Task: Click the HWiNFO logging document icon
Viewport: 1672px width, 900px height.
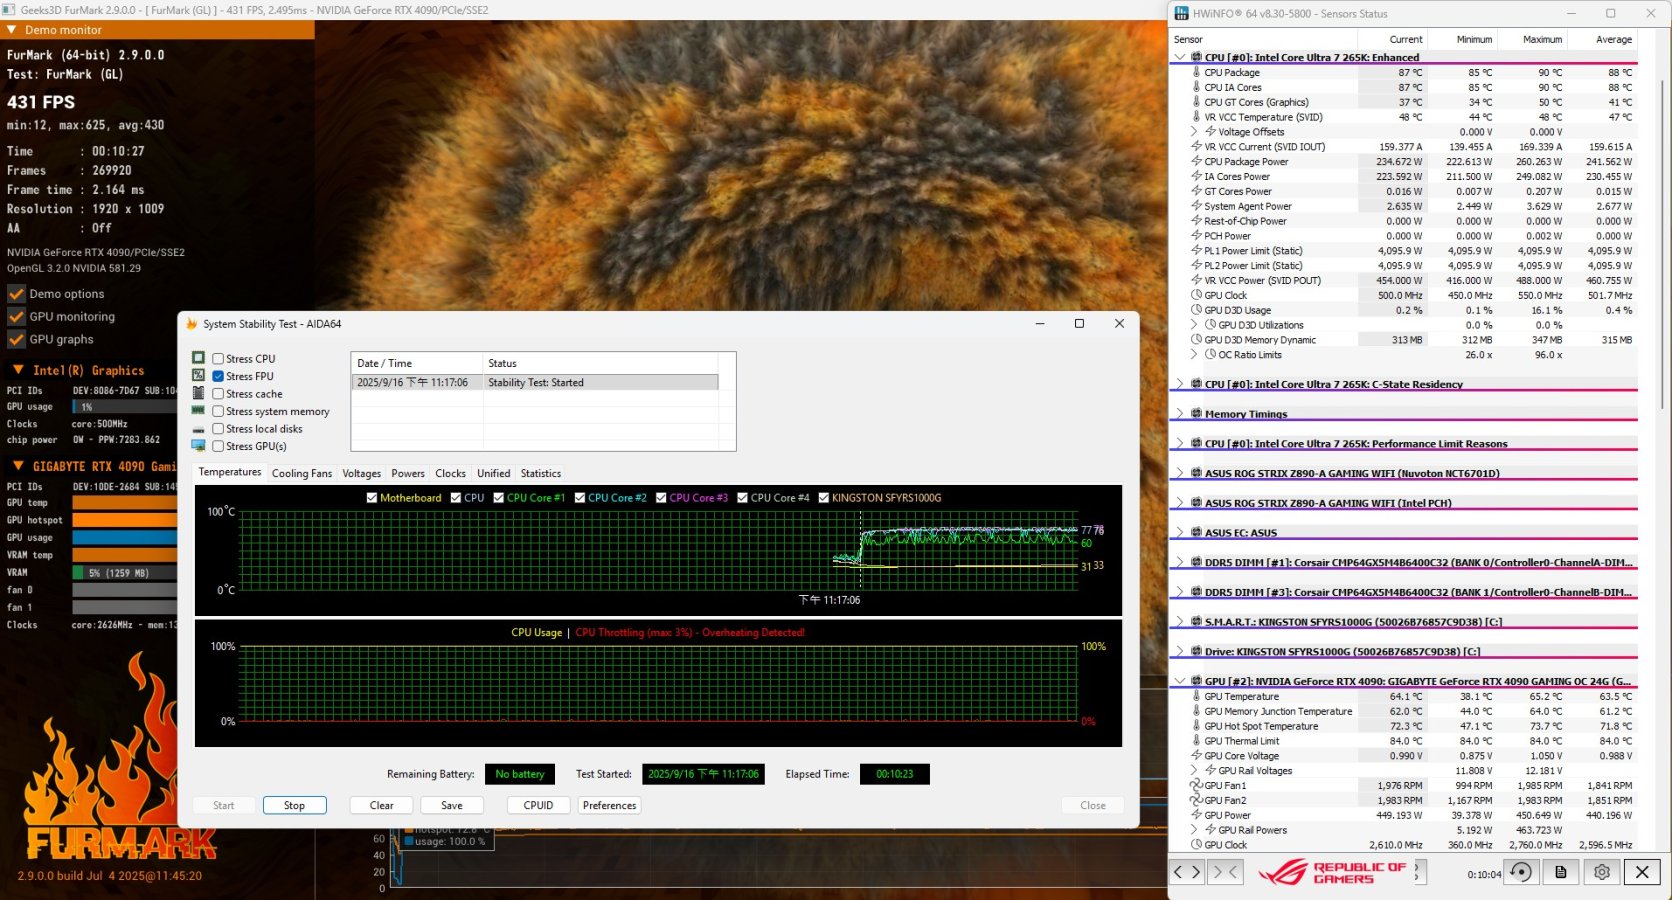Action: coord(1560,872)
